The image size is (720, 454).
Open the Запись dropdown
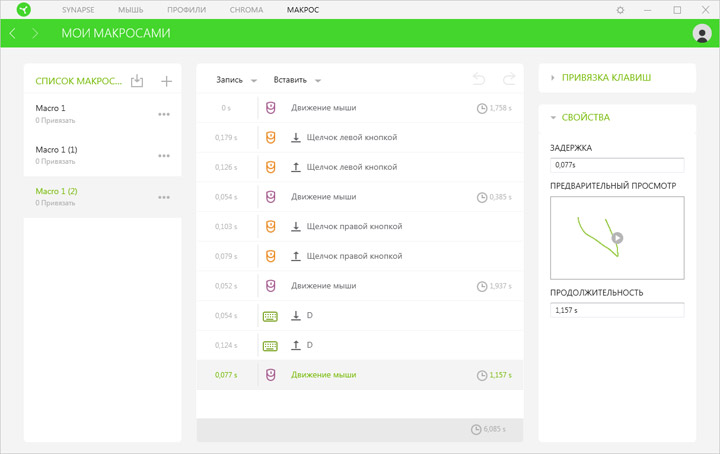pyautogui.click(x=236, y=80)
